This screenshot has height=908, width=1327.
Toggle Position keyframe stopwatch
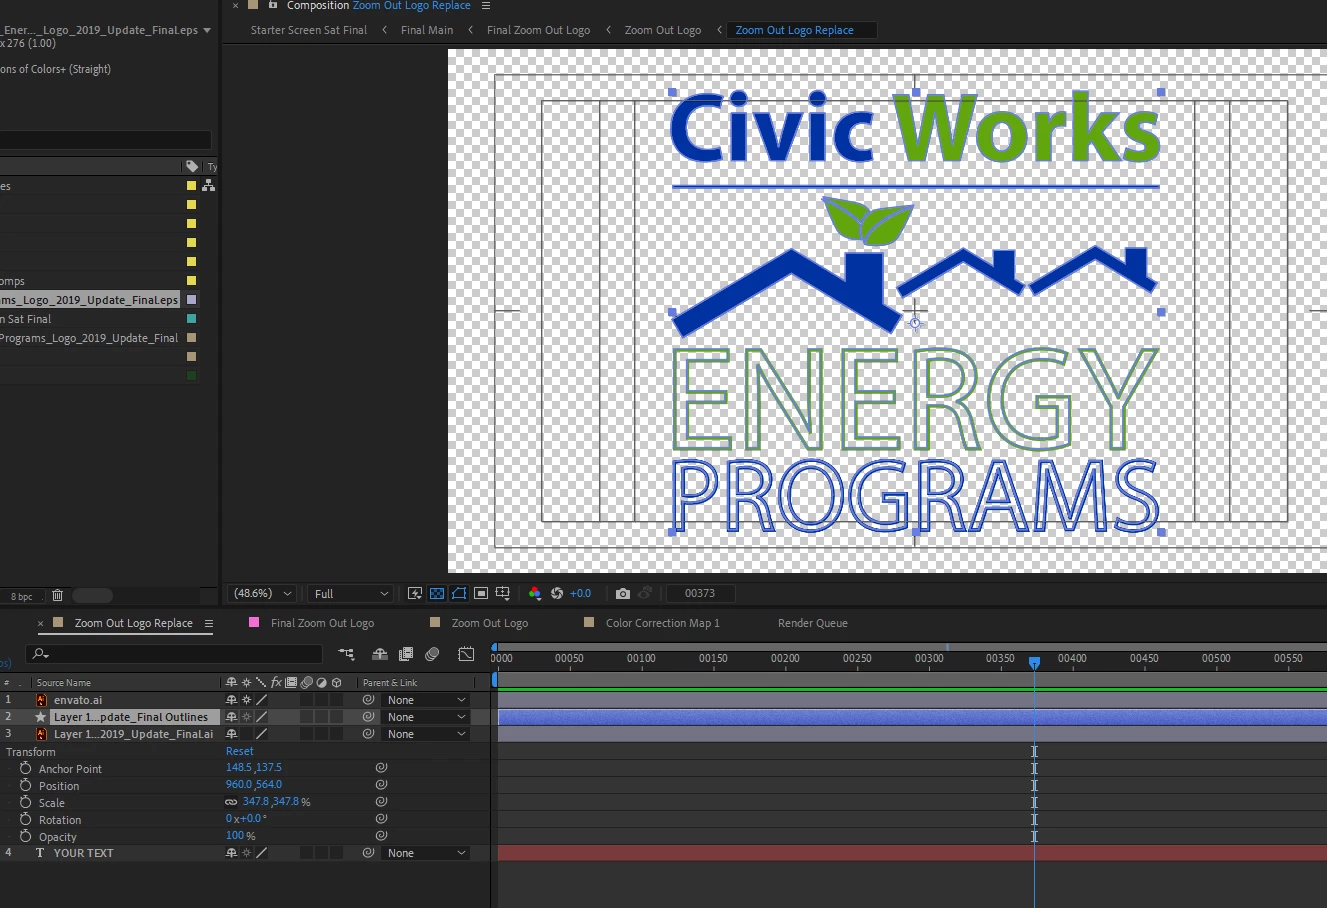point(25,785)
